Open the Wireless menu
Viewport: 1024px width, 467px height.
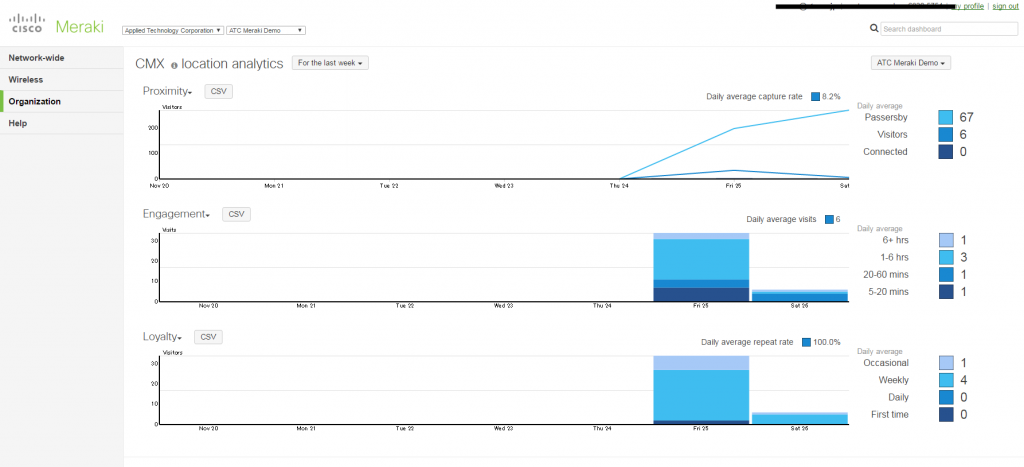pos(62,80)
